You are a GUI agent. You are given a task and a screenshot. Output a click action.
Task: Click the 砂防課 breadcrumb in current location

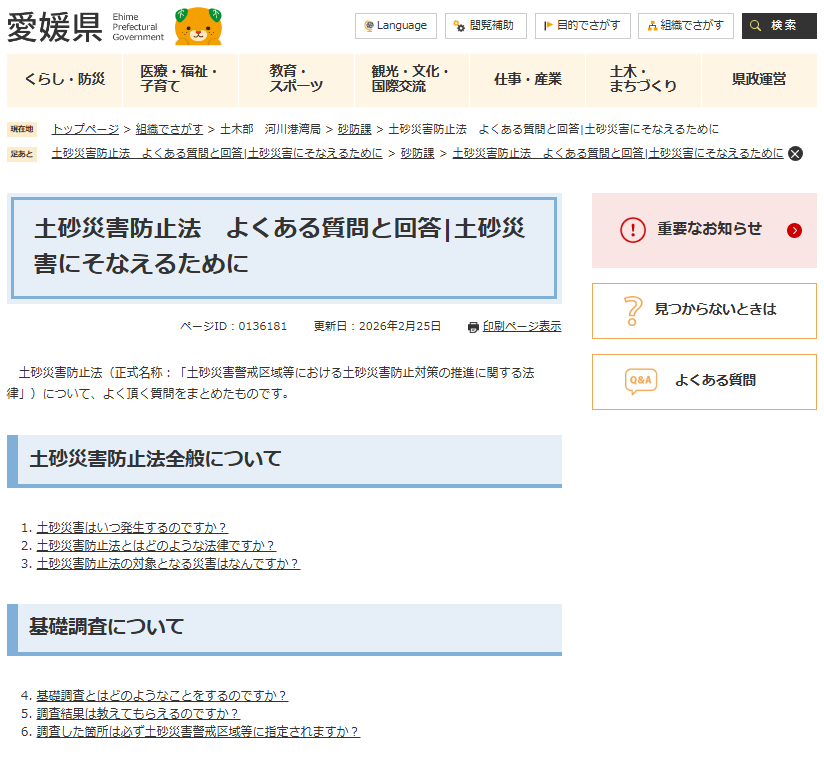(x=354, y=129)
